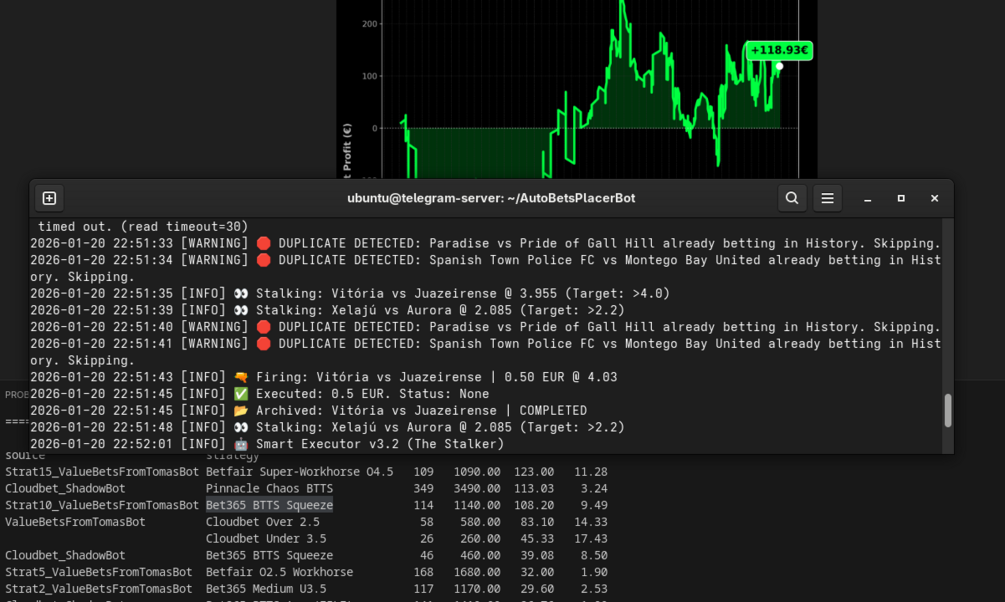Click the terminal title ubuntu@telegram-server
This screenshot has height=602, width=1005.
click(491, 198)
